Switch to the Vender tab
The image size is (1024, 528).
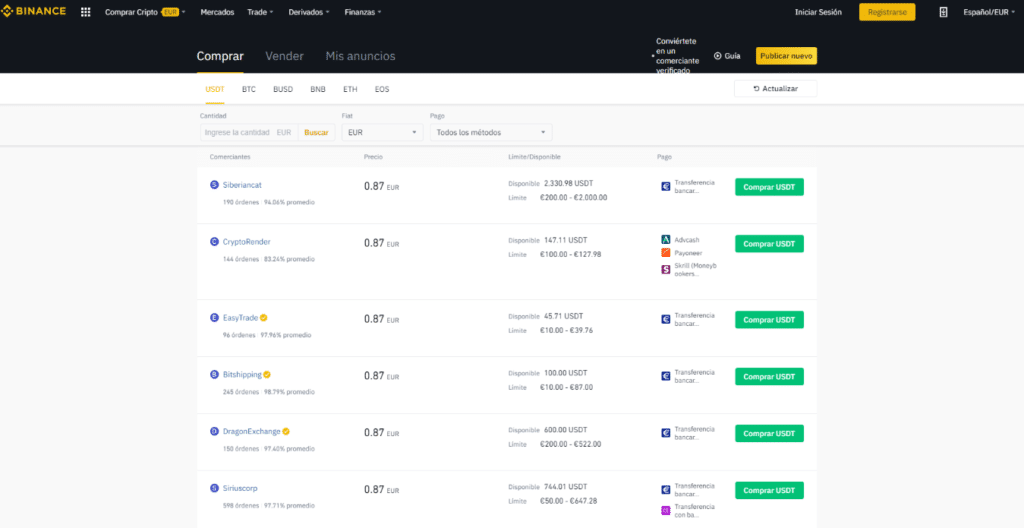coord(284,56)
